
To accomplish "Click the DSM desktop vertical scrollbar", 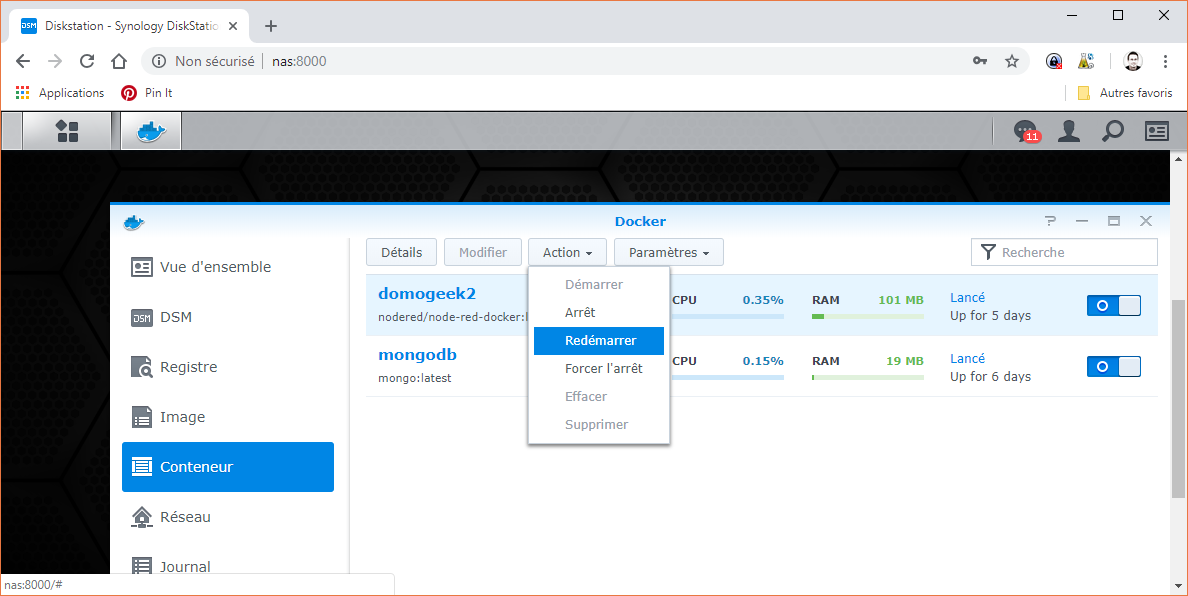I will 1178,398.
